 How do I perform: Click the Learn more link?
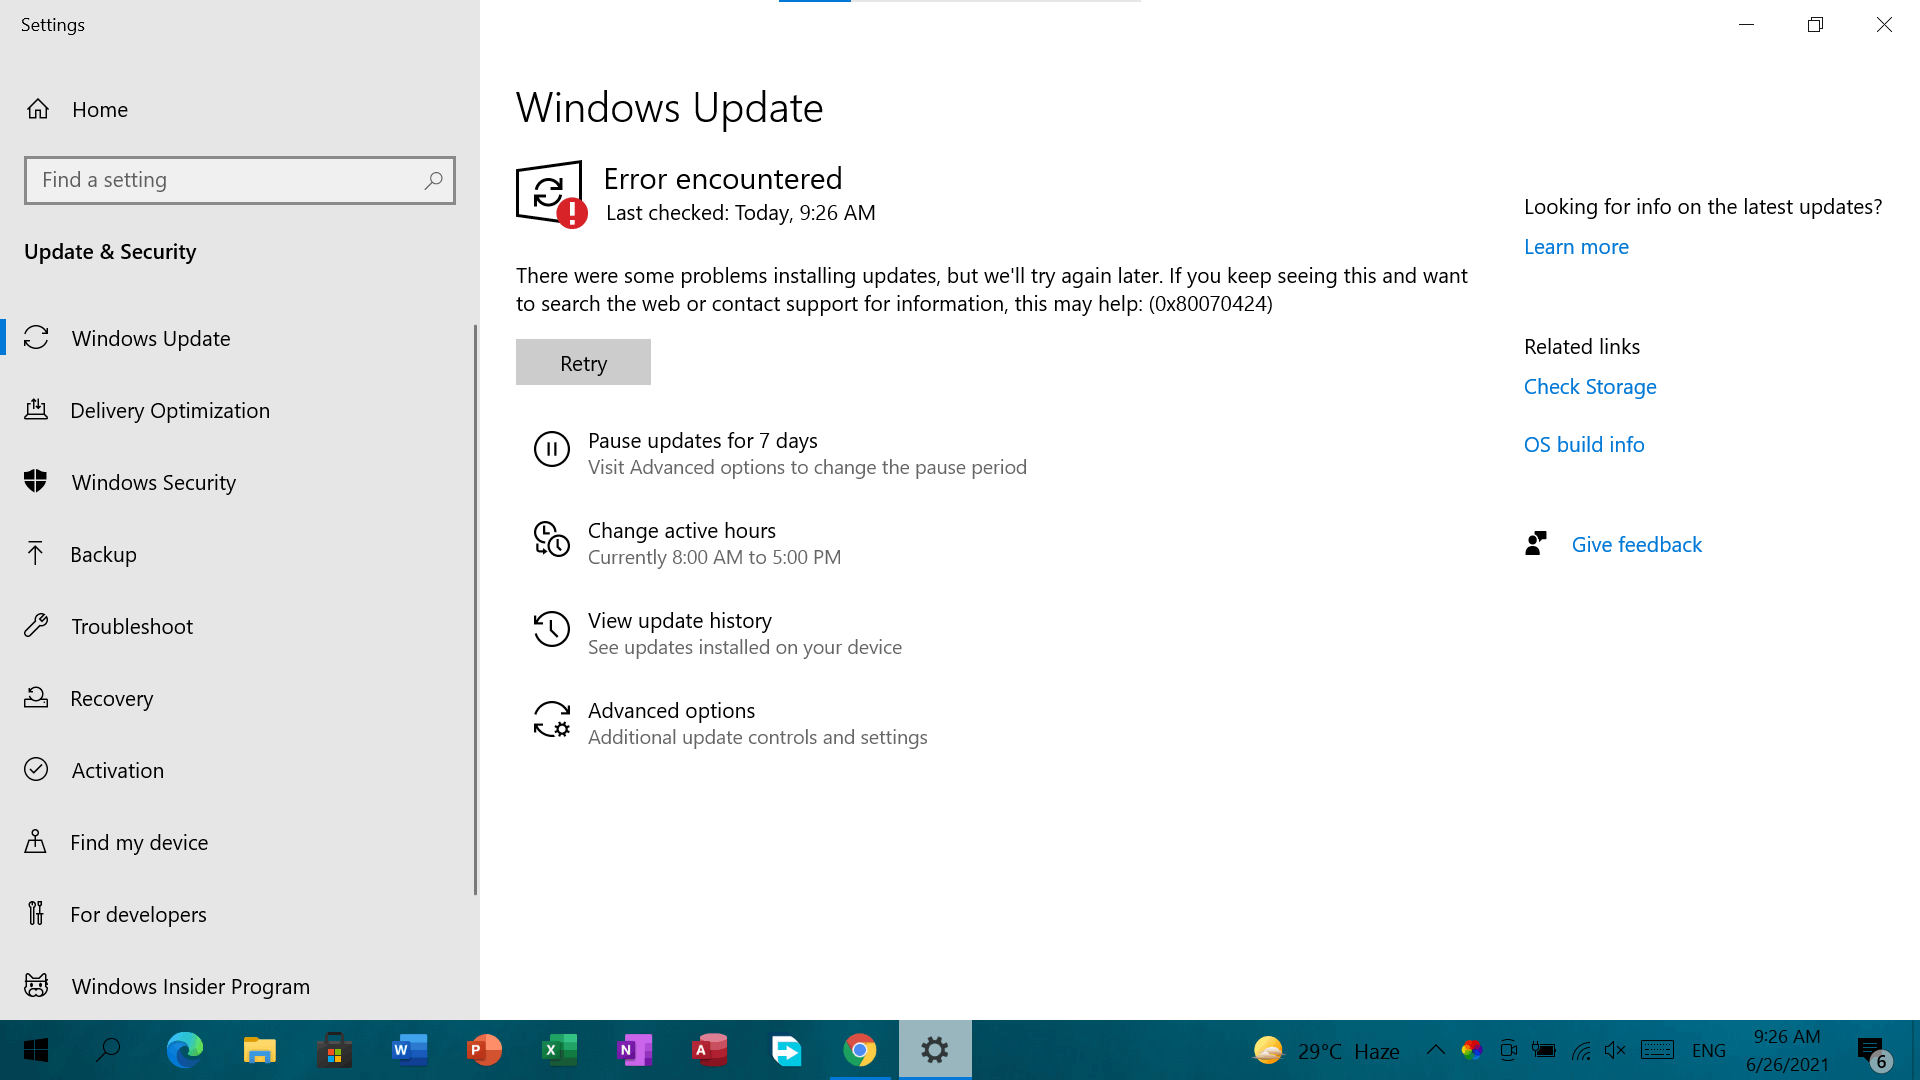[1576, 246]
